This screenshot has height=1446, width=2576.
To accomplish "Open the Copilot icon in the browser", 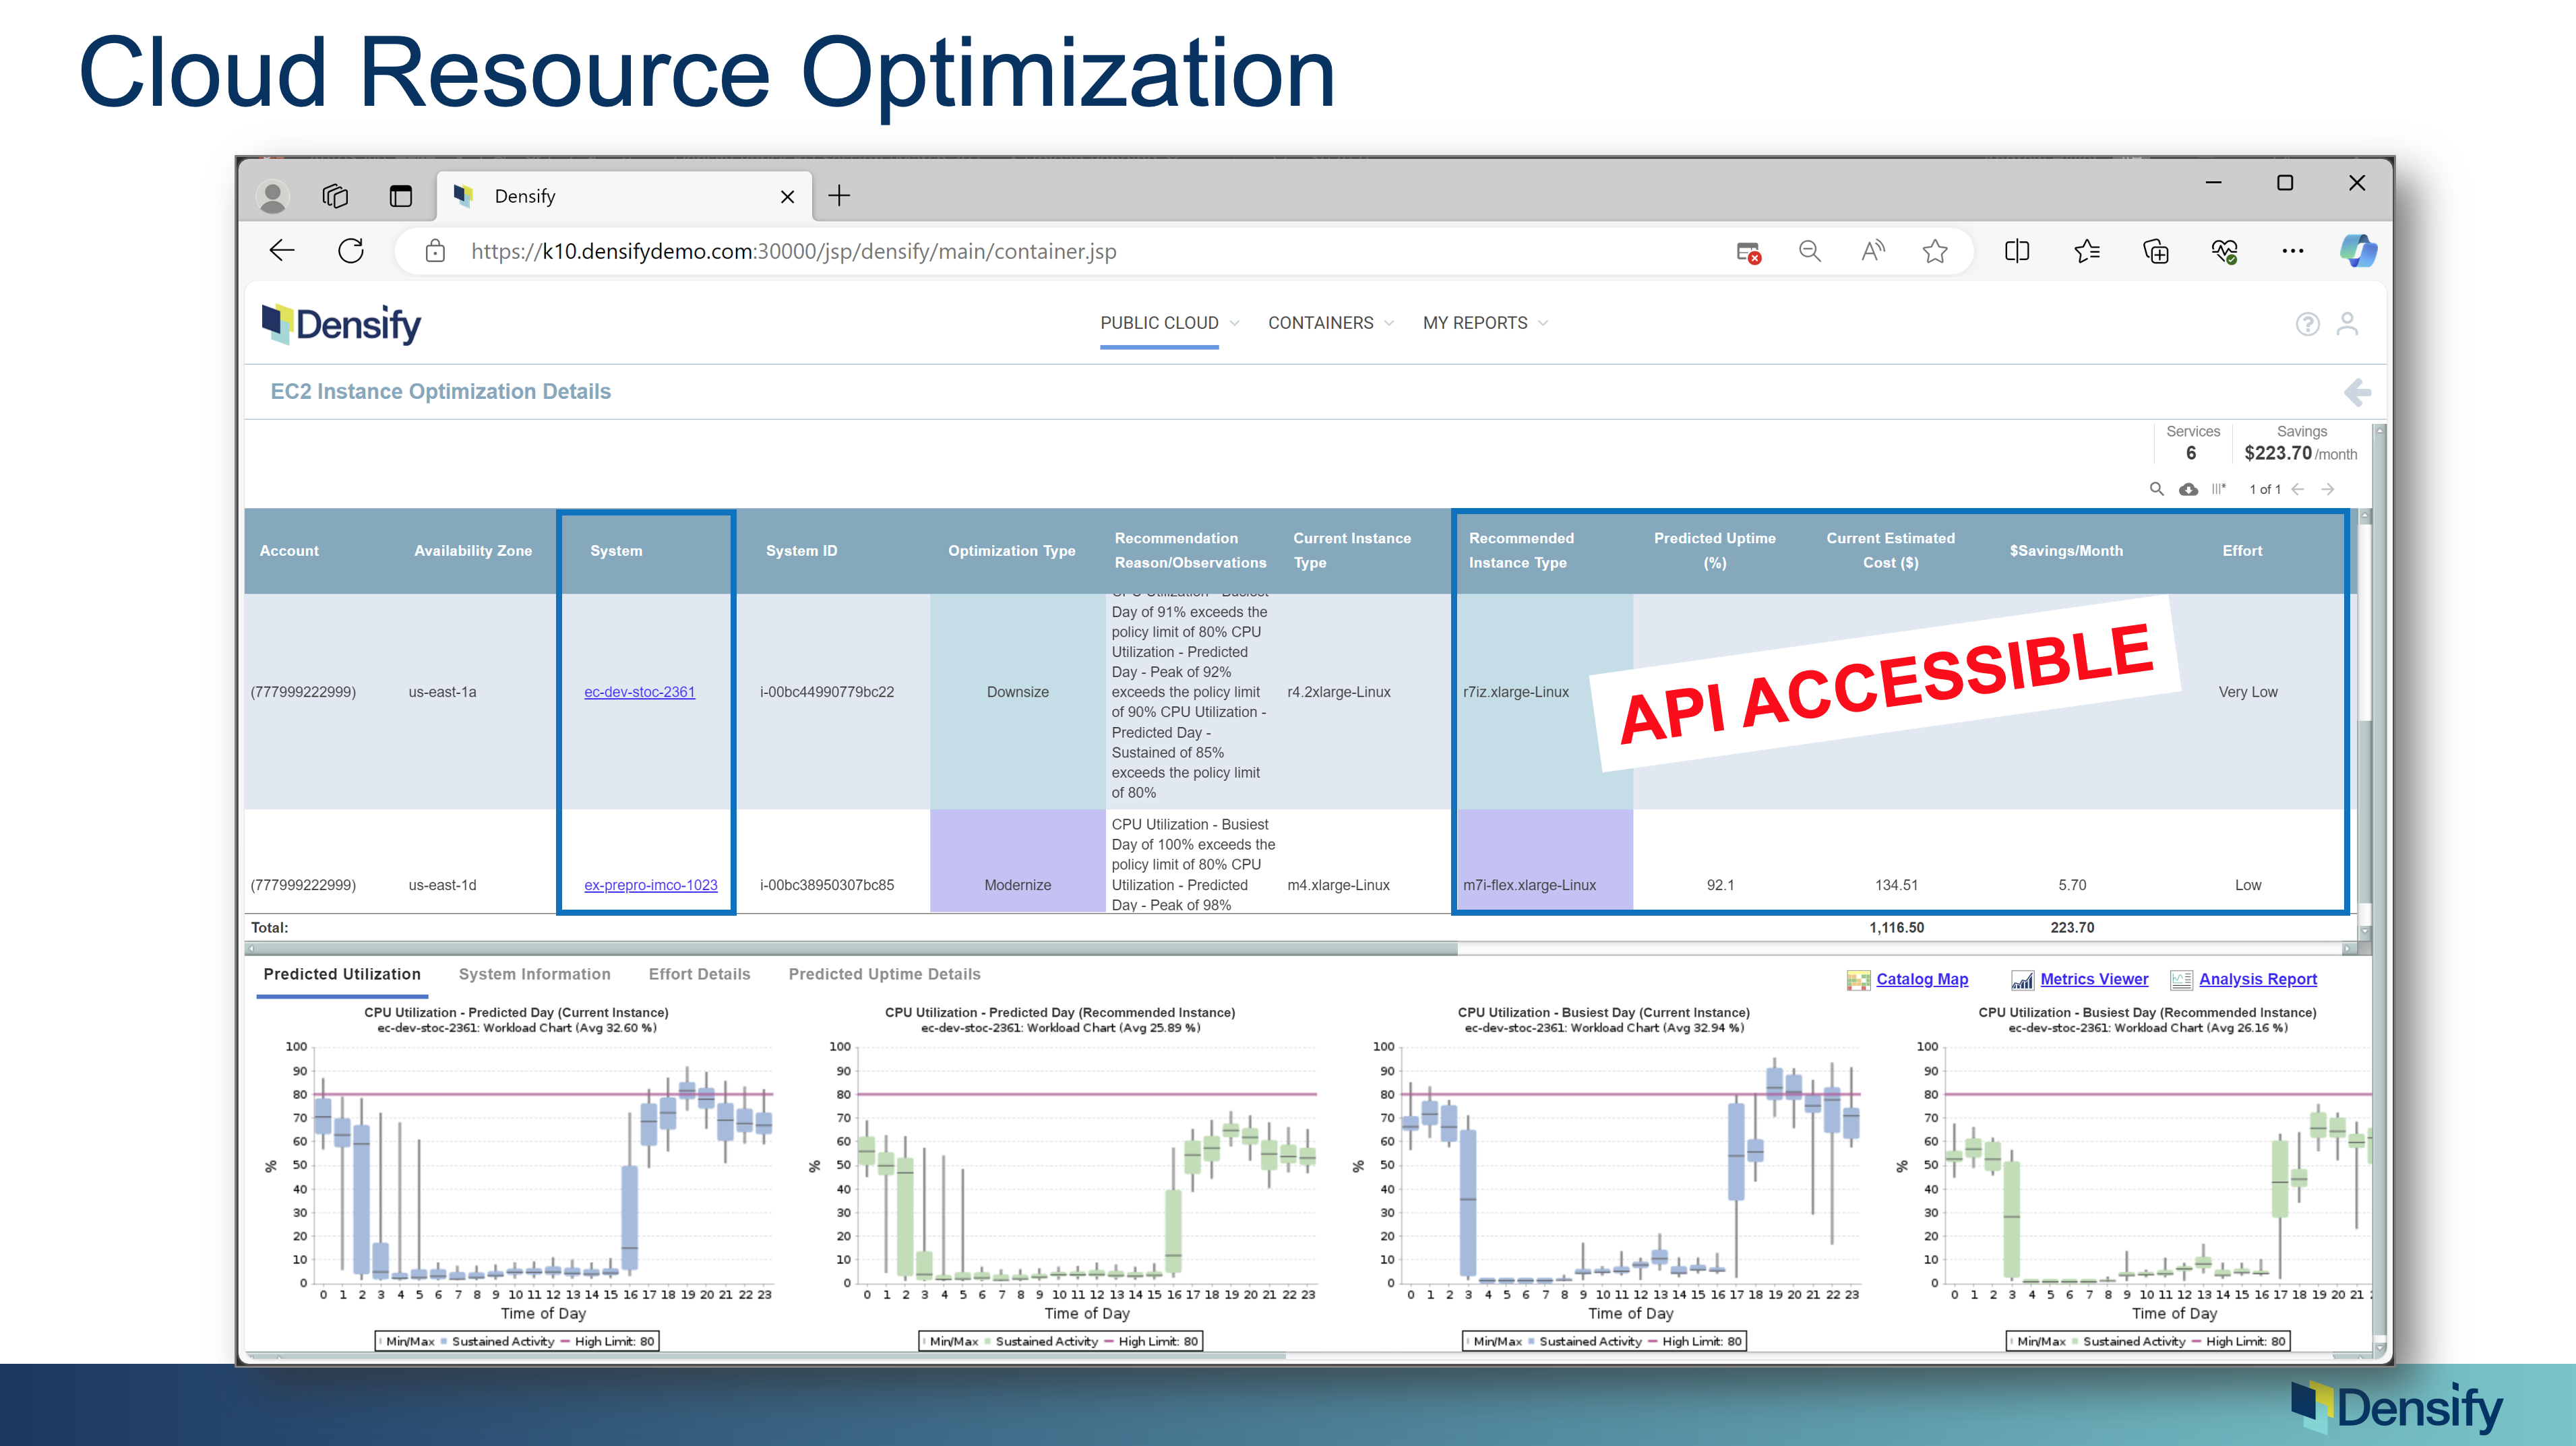I will coord(2357,251).
